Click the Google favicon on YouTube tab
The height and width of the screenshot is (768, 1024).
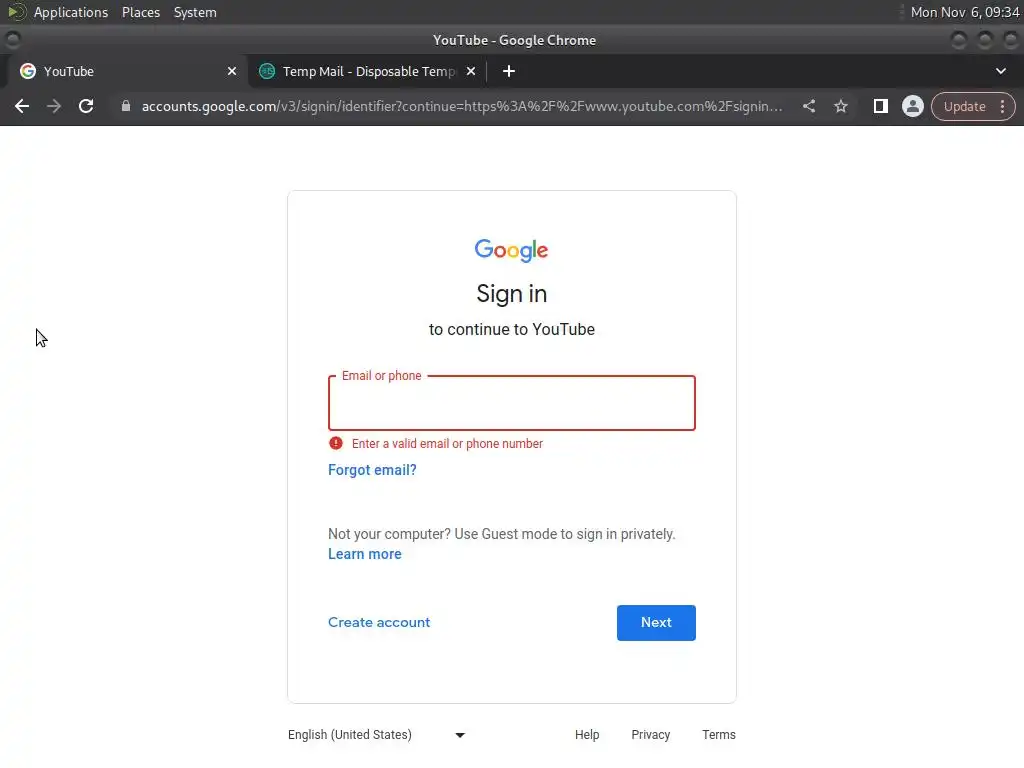click(27, 71)
